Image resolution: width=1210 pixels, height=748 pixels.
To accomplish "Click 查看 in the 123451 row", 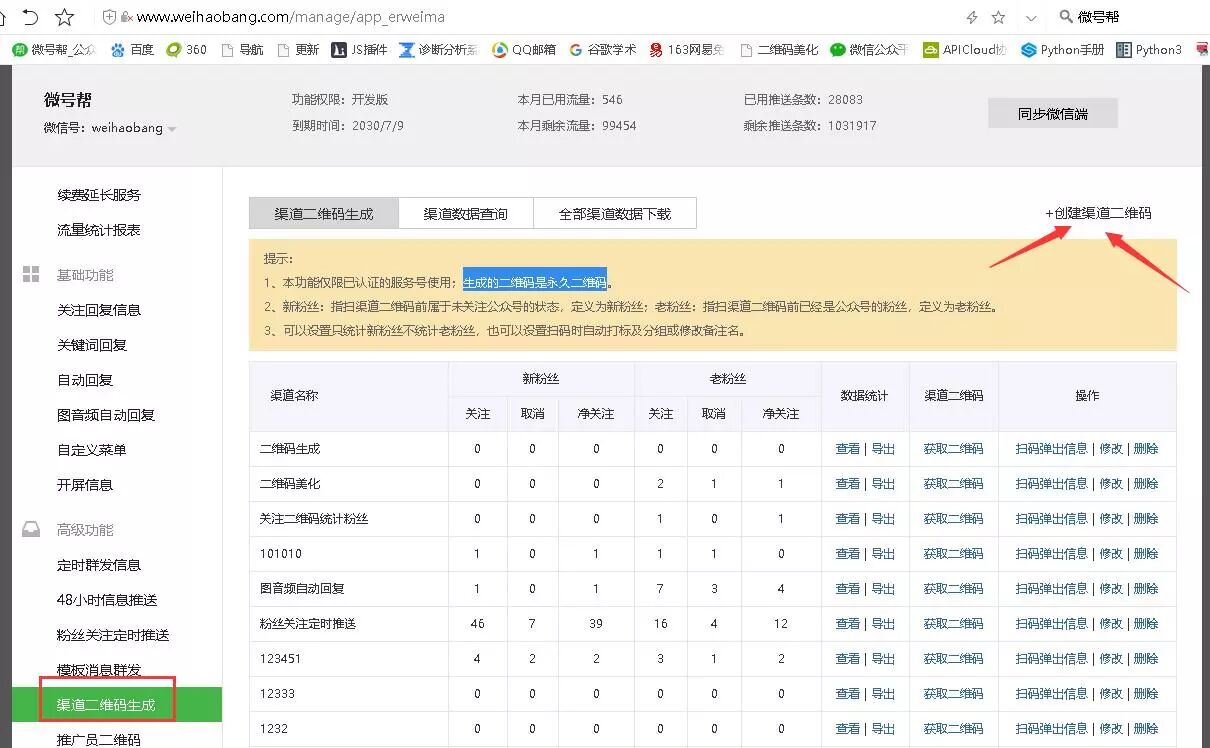I will 847,659.
